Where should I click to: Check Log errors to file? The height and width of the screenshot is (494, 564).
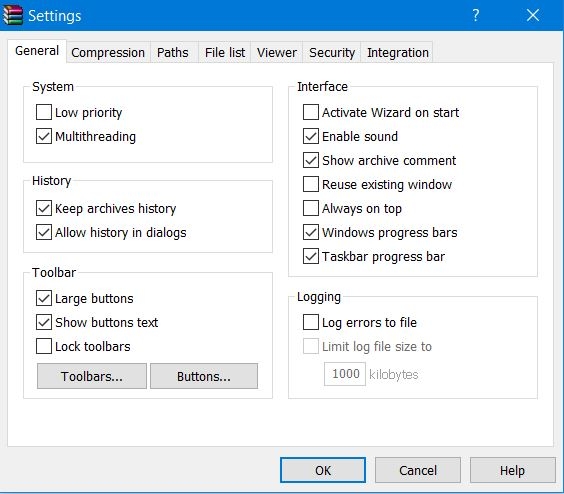[311, 322]
